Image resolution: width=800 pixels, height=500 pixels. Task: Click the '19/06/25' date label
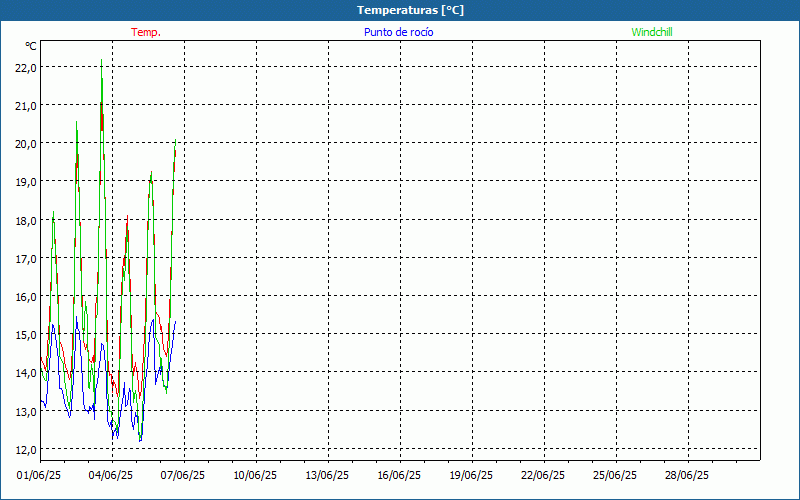[x=471, y=476]
